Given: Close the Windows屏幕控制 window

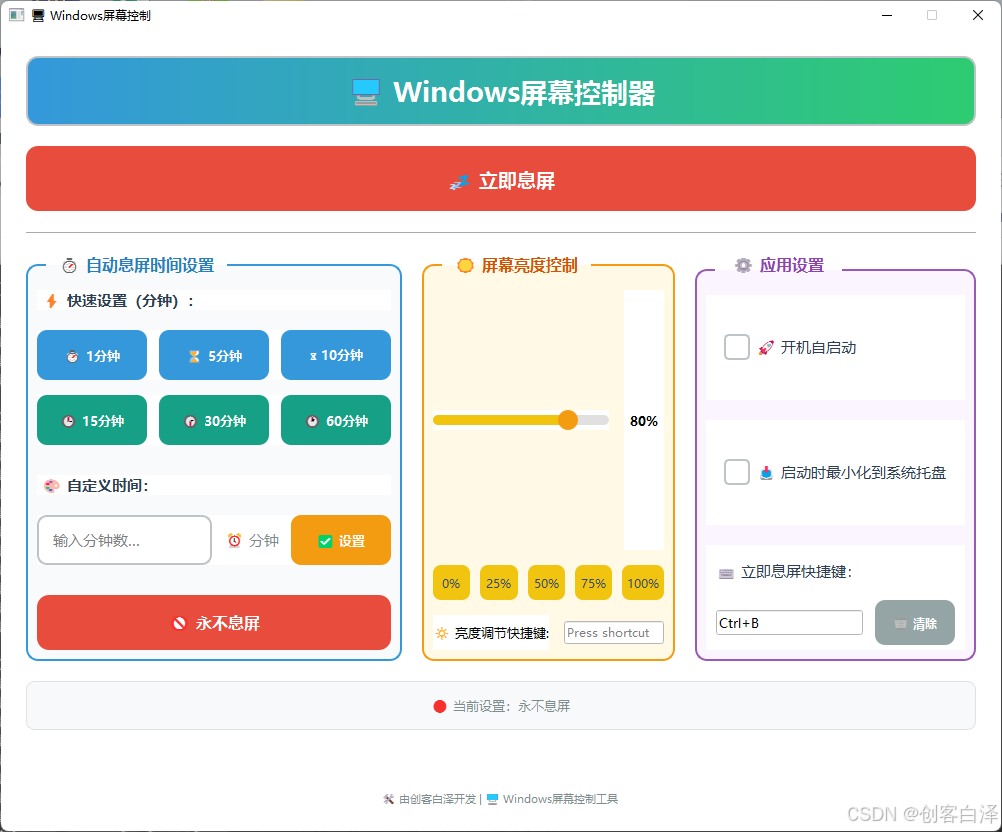Looking at the screenshot, I should pos(978,15).
